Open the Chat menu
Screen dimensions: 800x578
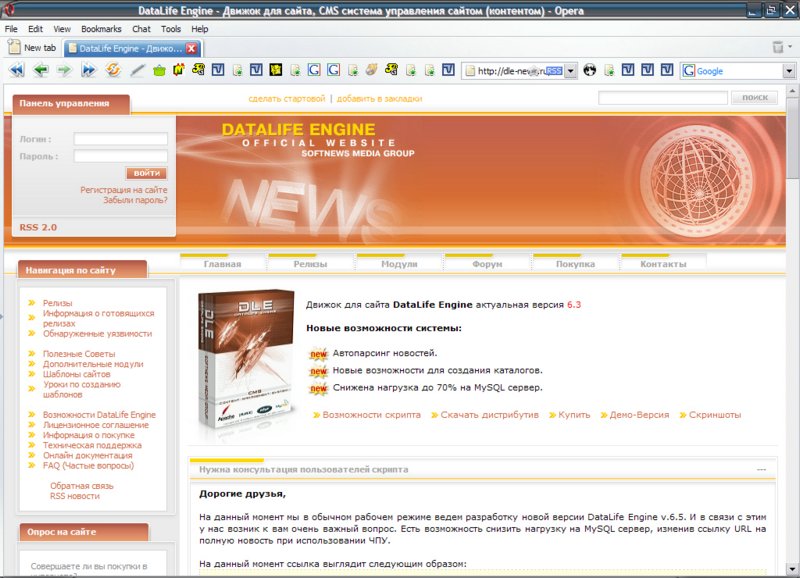pos(141,29)
